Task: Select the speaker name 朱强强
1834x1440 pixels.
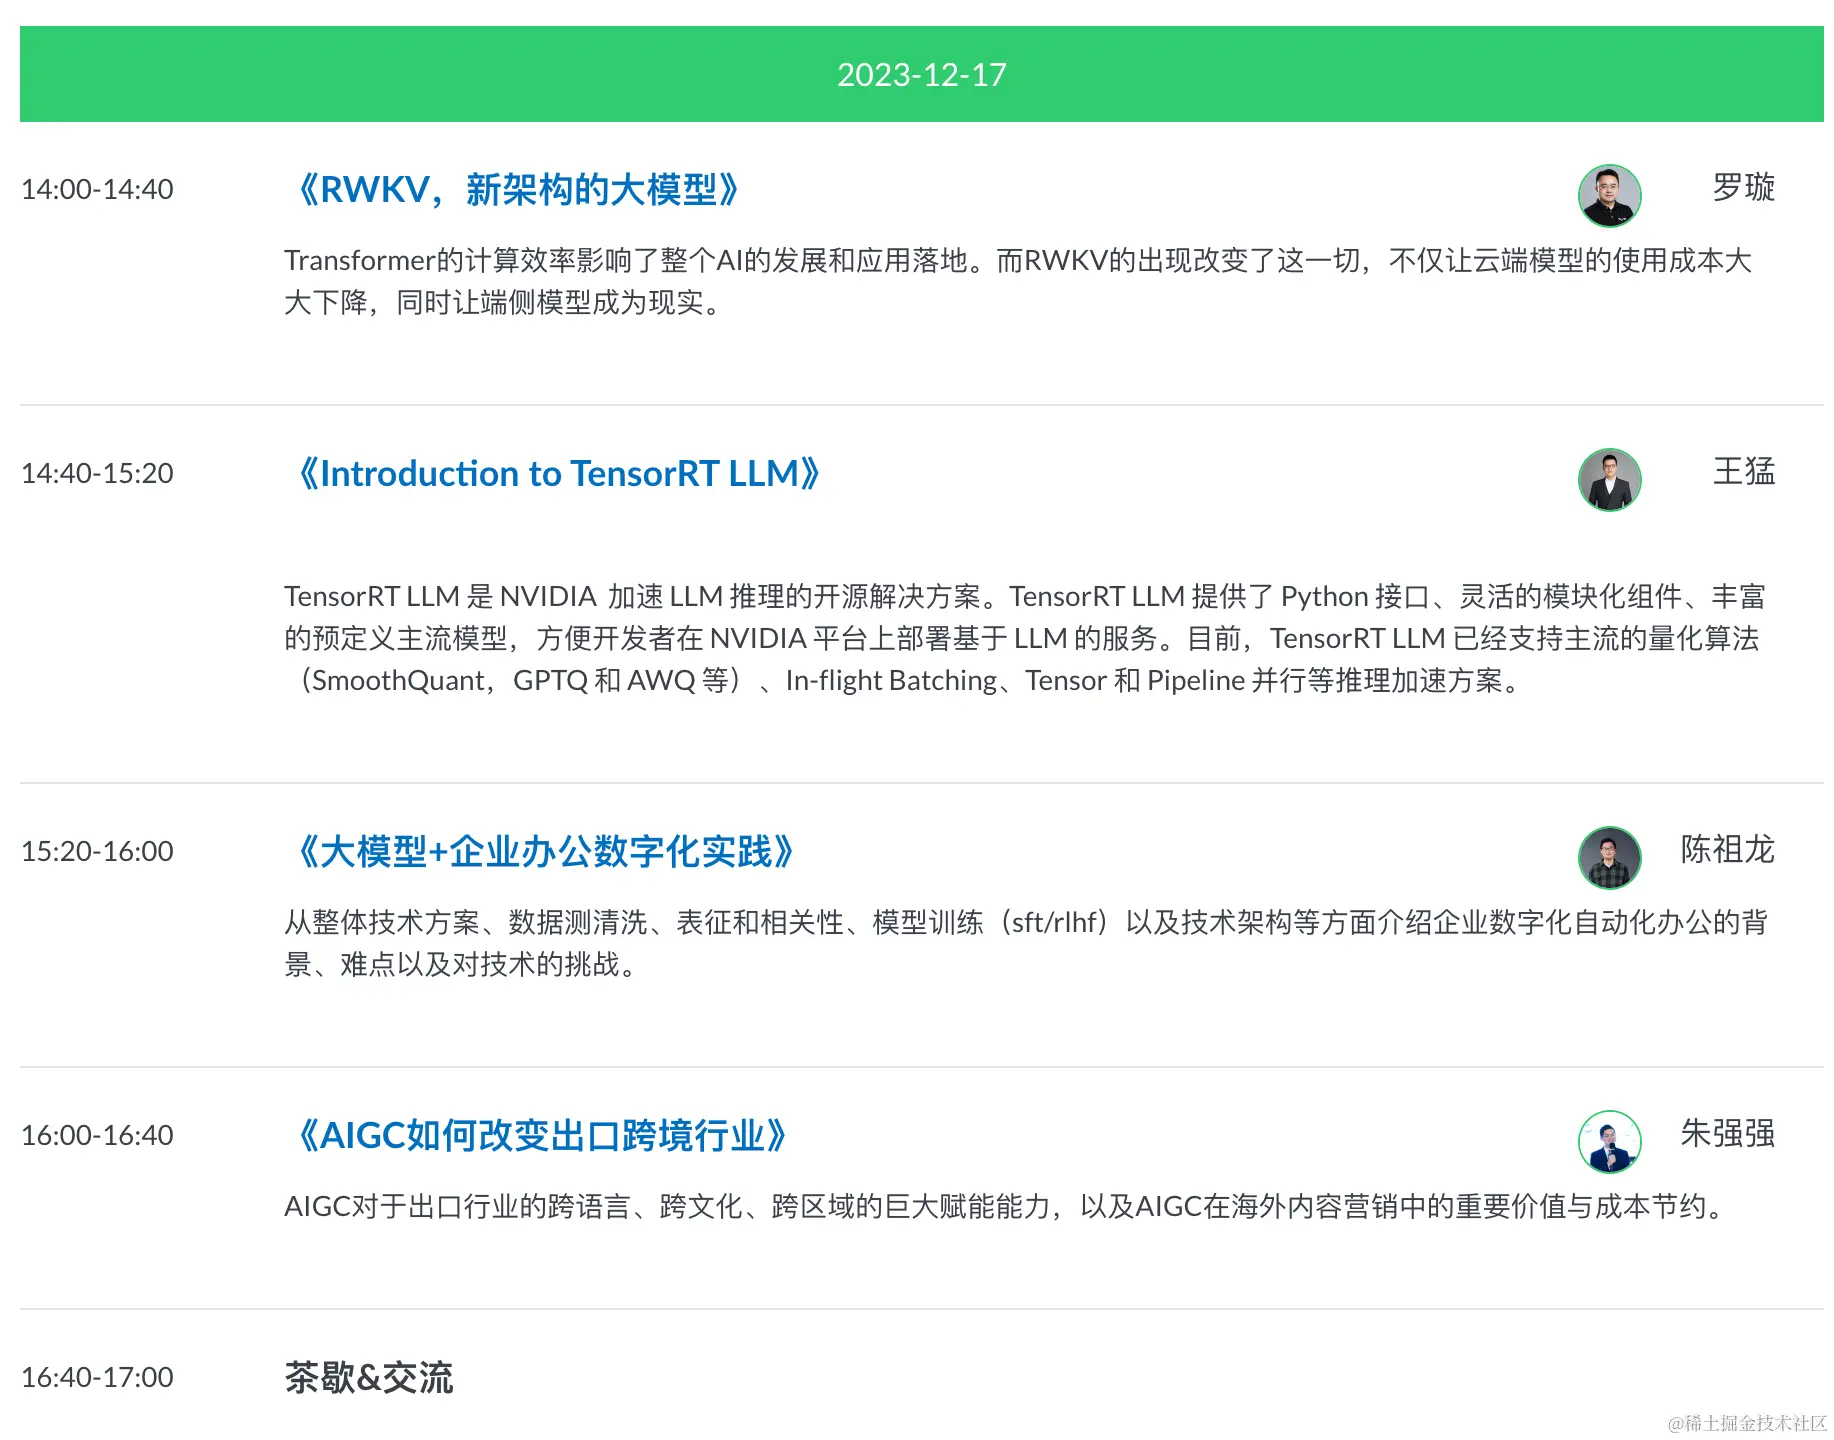Action: point(1728,1134)
